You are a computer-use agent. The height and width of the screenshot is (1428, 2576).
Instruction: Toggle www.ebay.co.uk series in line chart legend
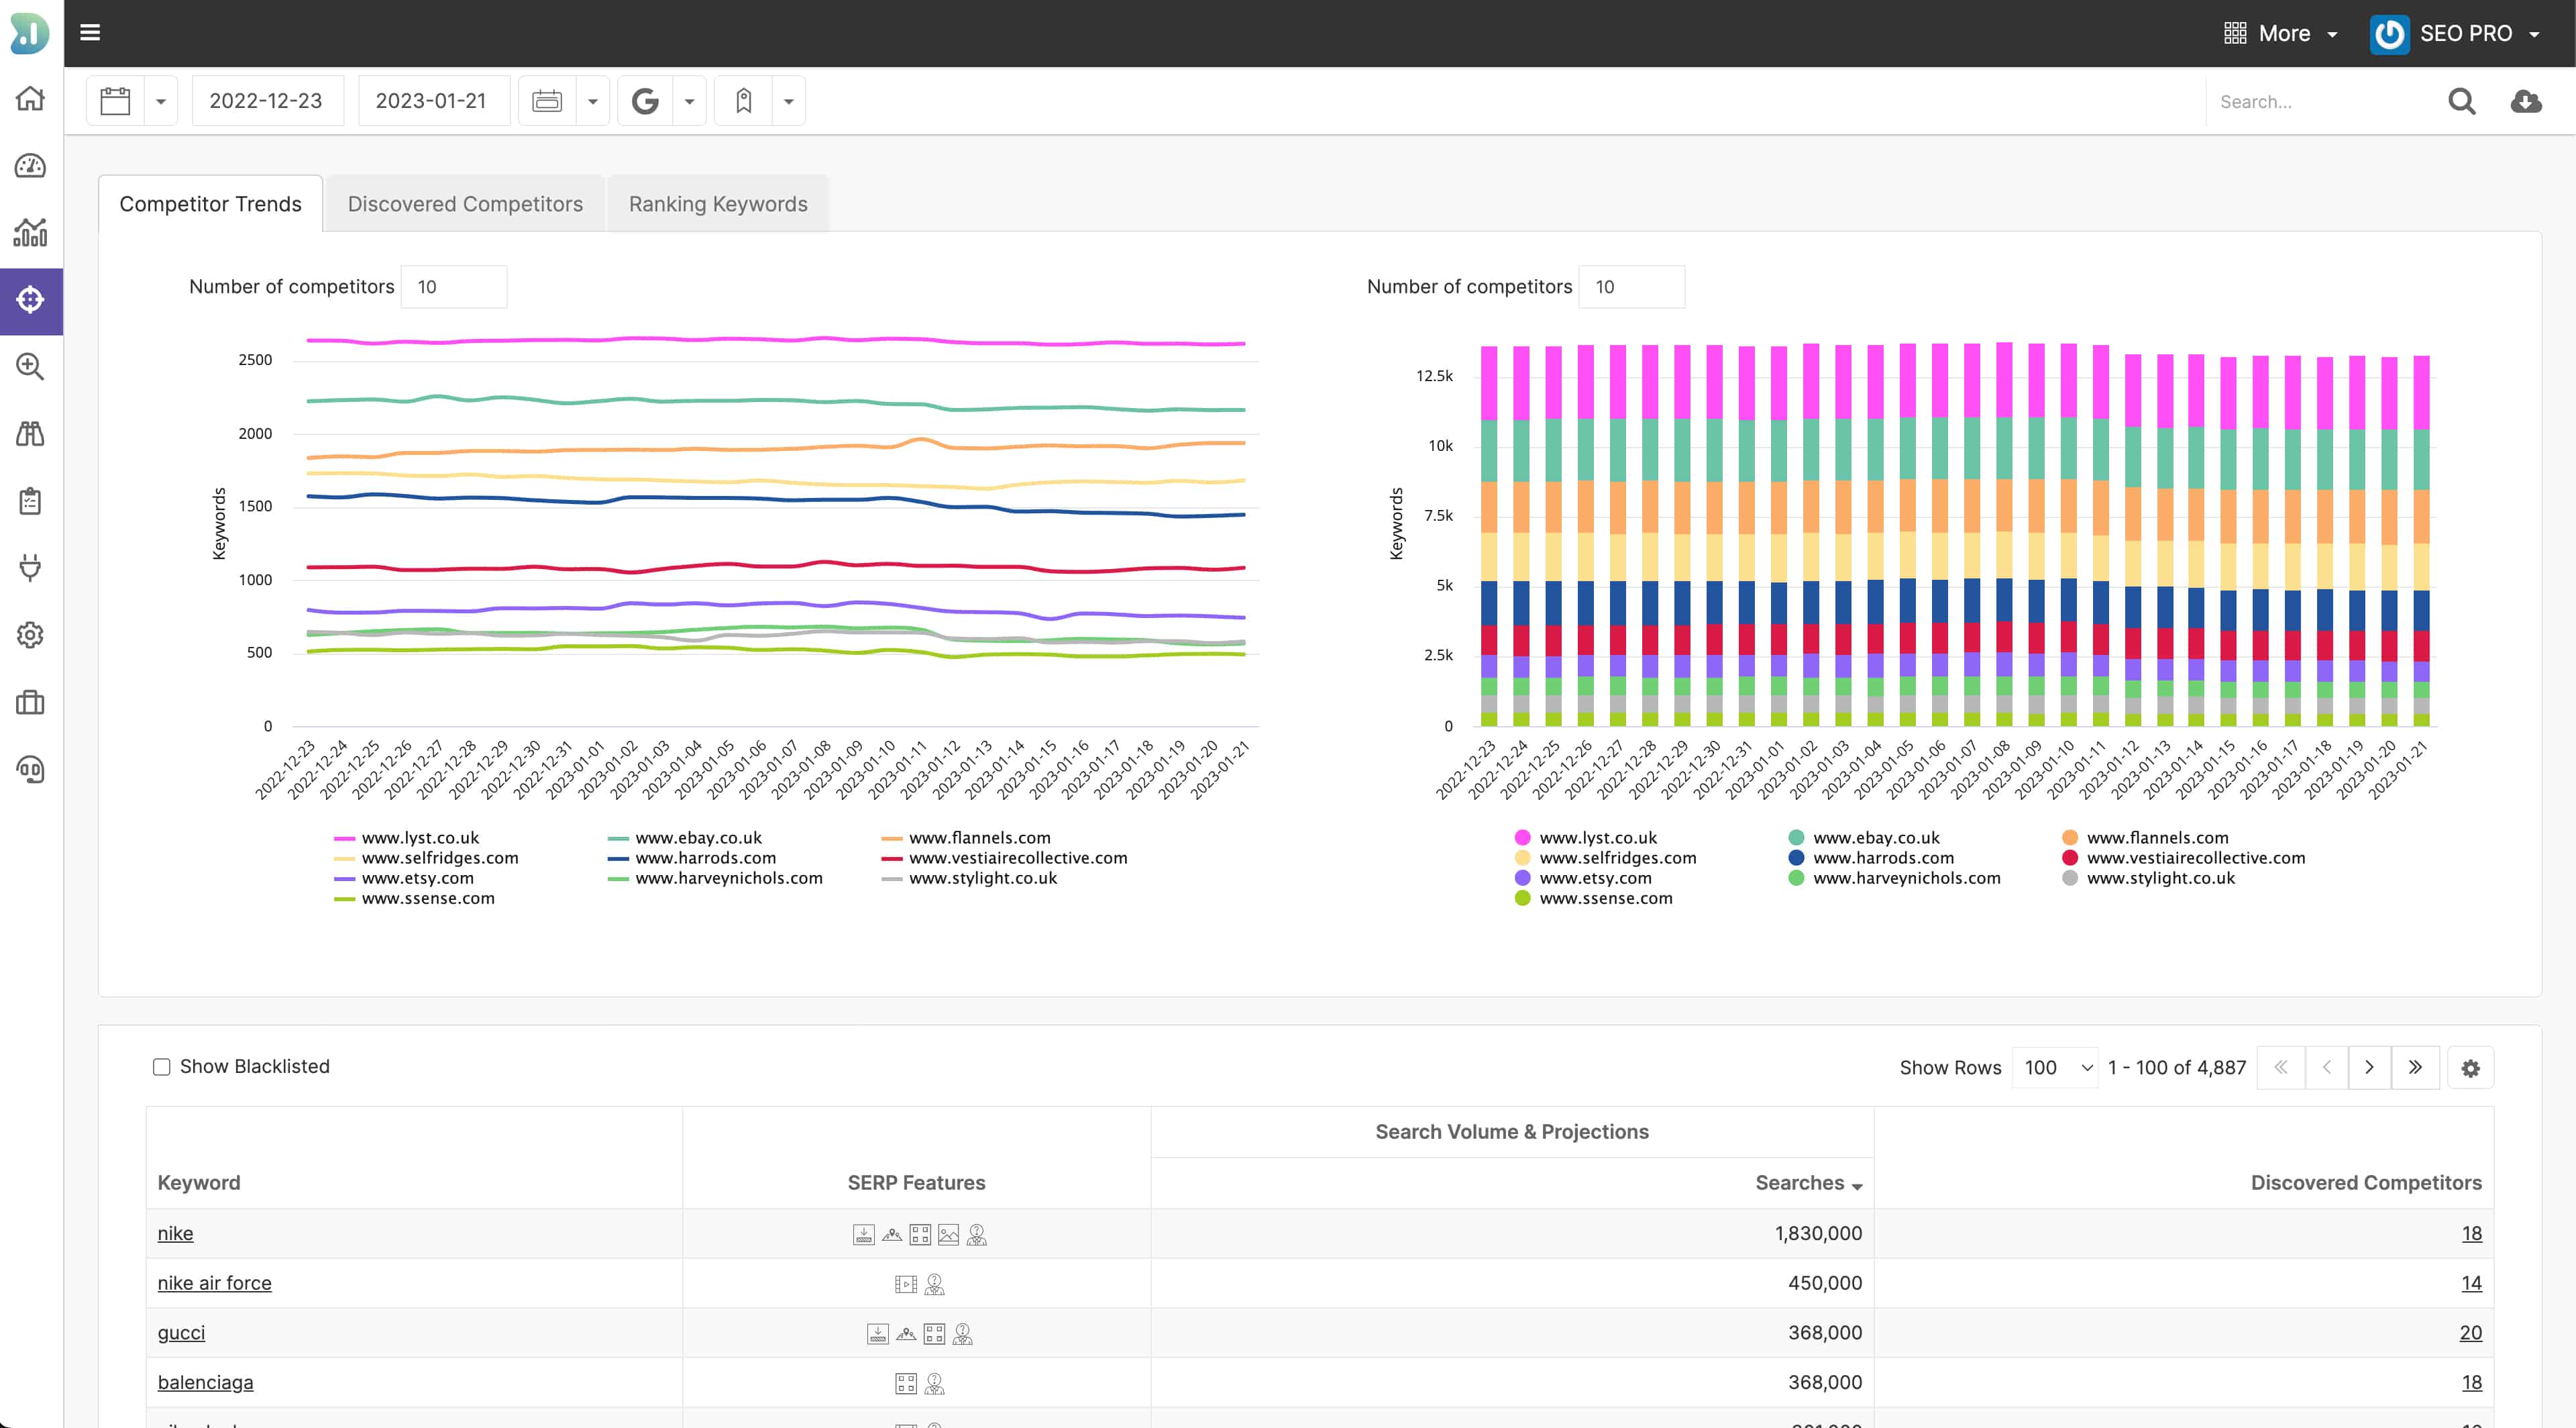coord(685,838)
